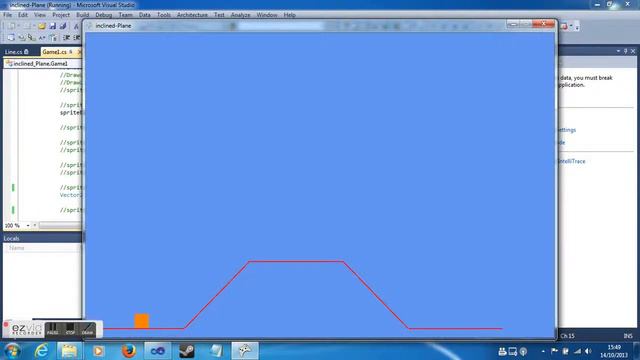
Task: Open the Help menu
Action: click(289, 15)
